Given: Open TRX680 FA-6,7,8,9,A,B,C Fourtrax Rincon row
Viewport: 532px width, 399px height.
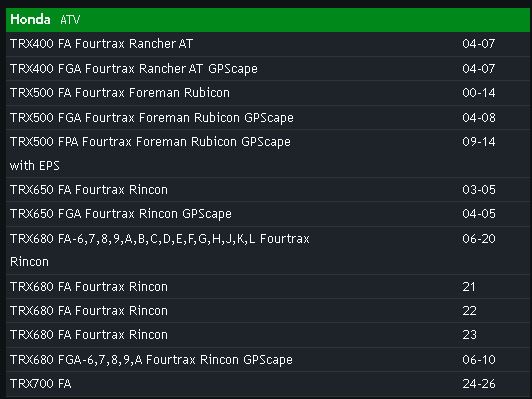Looking at the screenshot, I should click(268, 250).
